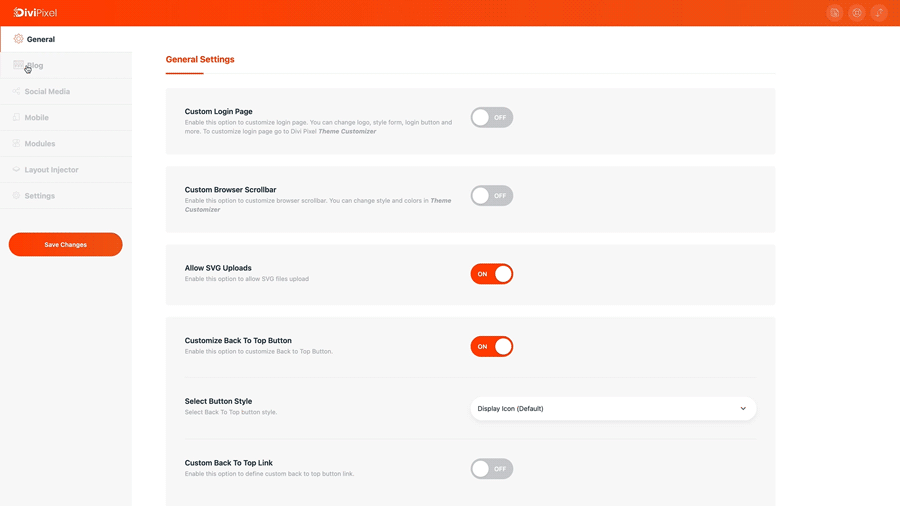This screenshot has width=900, height=506.
Task: Click the Social Media share icon
Action: point(16,91)
